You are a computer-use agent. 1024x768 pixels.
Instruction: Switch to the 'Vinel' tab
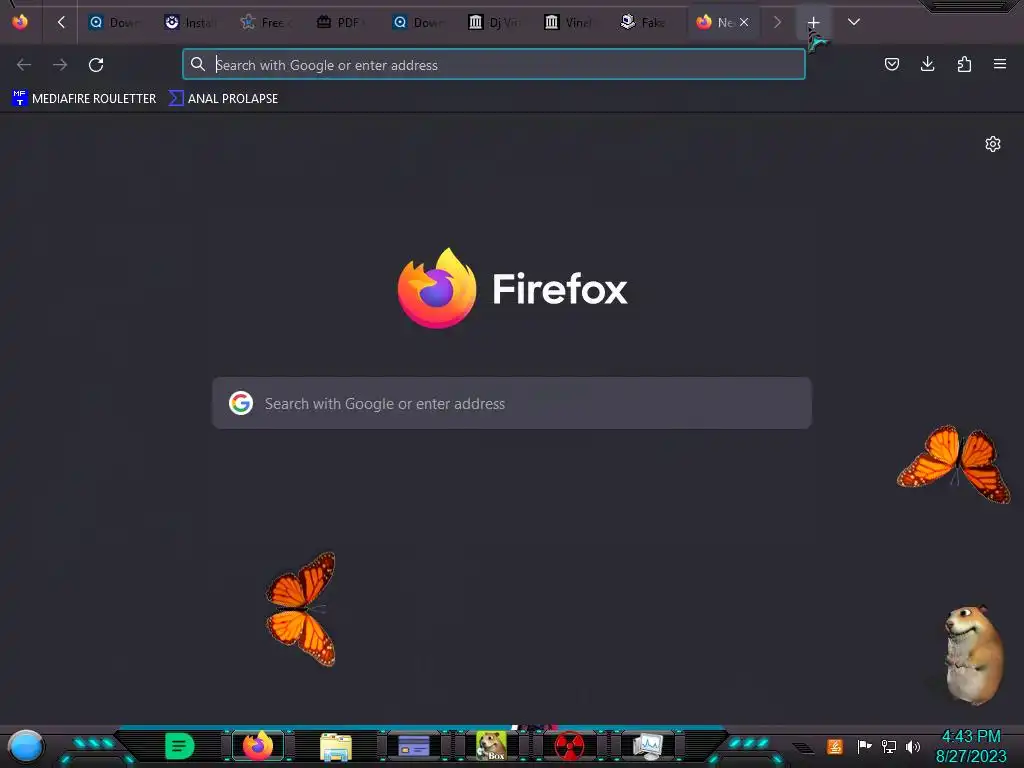pos(569,22)
